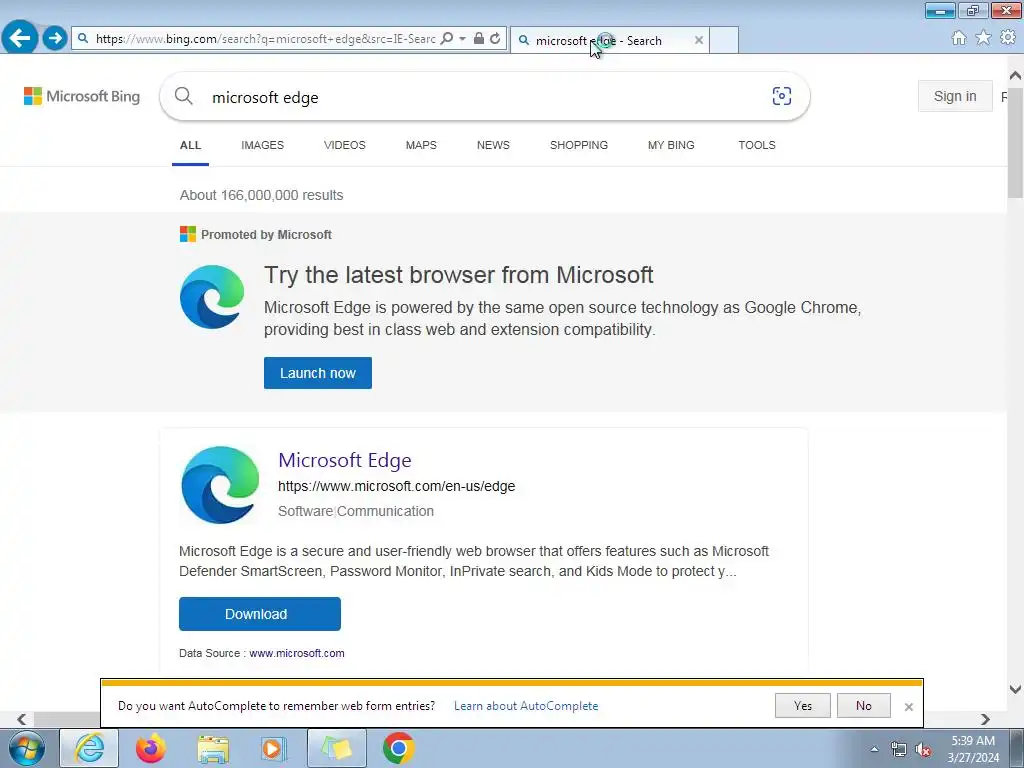
Task: Click the Internet Explorer taskbar icon
Action: click(89, 748)
